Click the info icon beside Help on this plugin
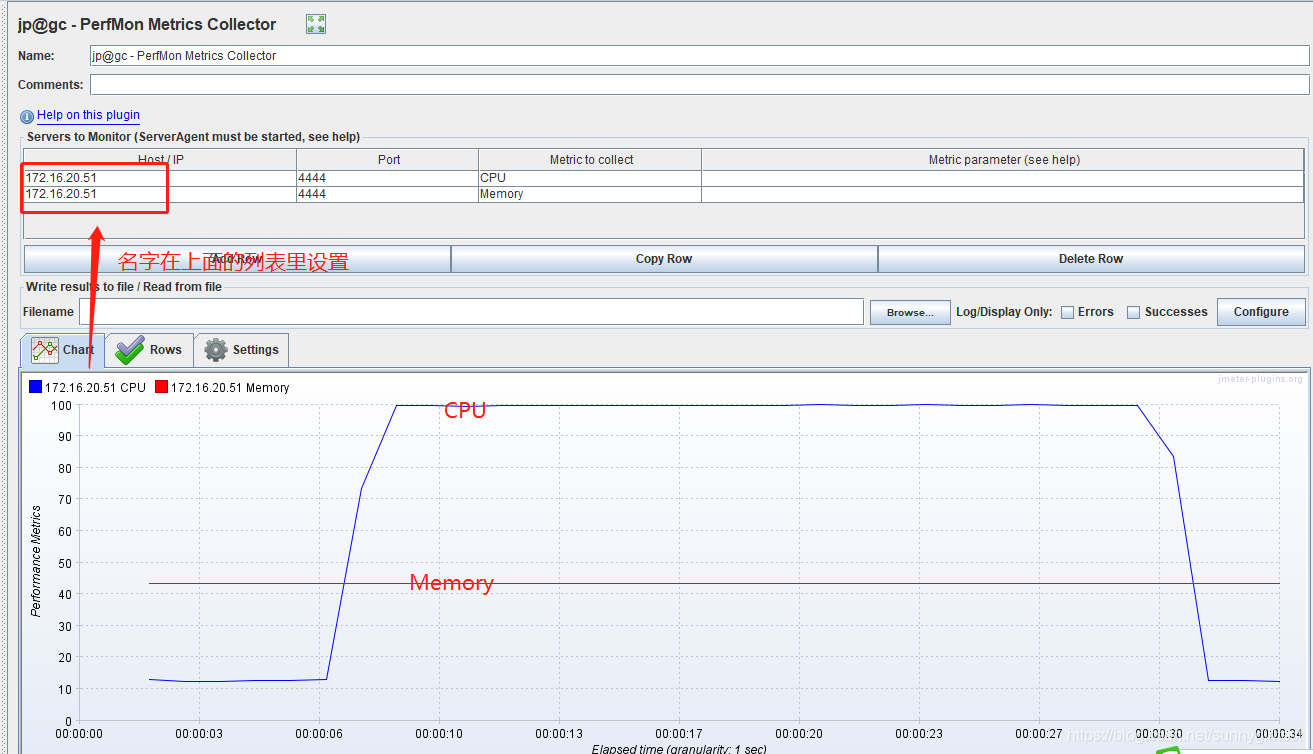Viewport: 1313px width, 754px height. pos(26,116)
